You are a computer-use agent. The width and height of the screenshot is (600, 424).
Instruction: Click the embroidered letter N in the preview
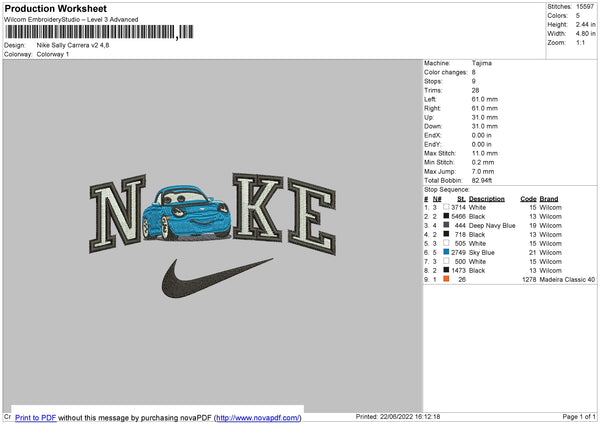click(x=117, y=214)
